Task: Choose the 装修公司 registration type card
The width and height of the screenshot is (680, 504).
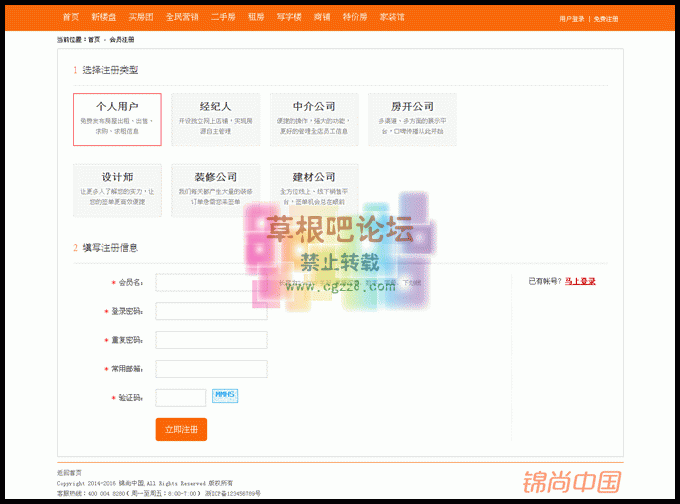Action: pos(216,190)
